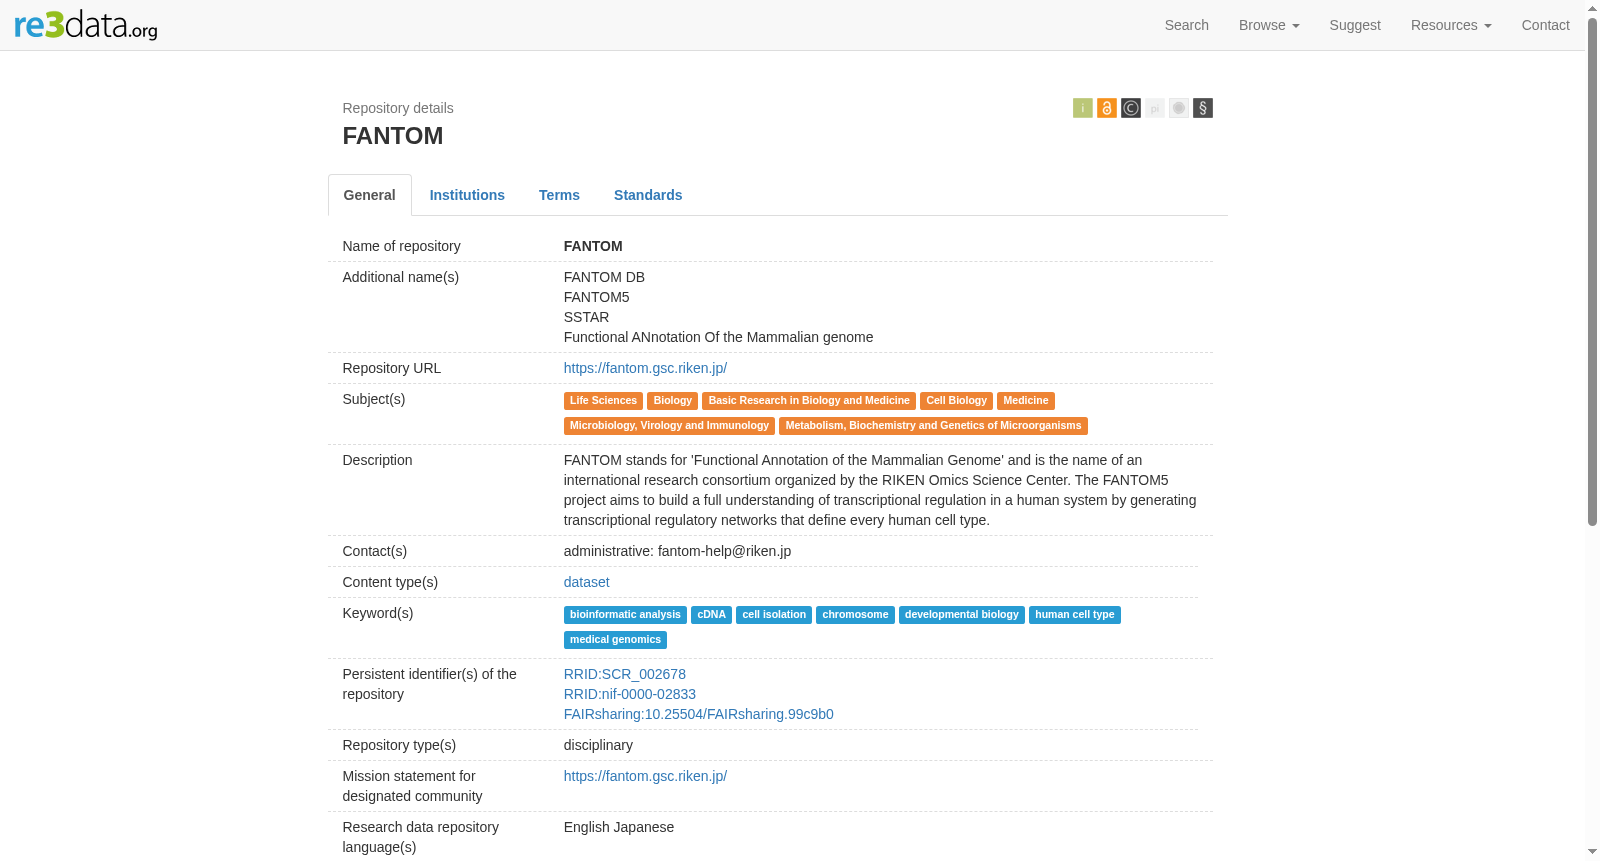Screen dimensions: 1600x861
Task: Click the orange open access padlock icon
Action: click(1107, 108)
